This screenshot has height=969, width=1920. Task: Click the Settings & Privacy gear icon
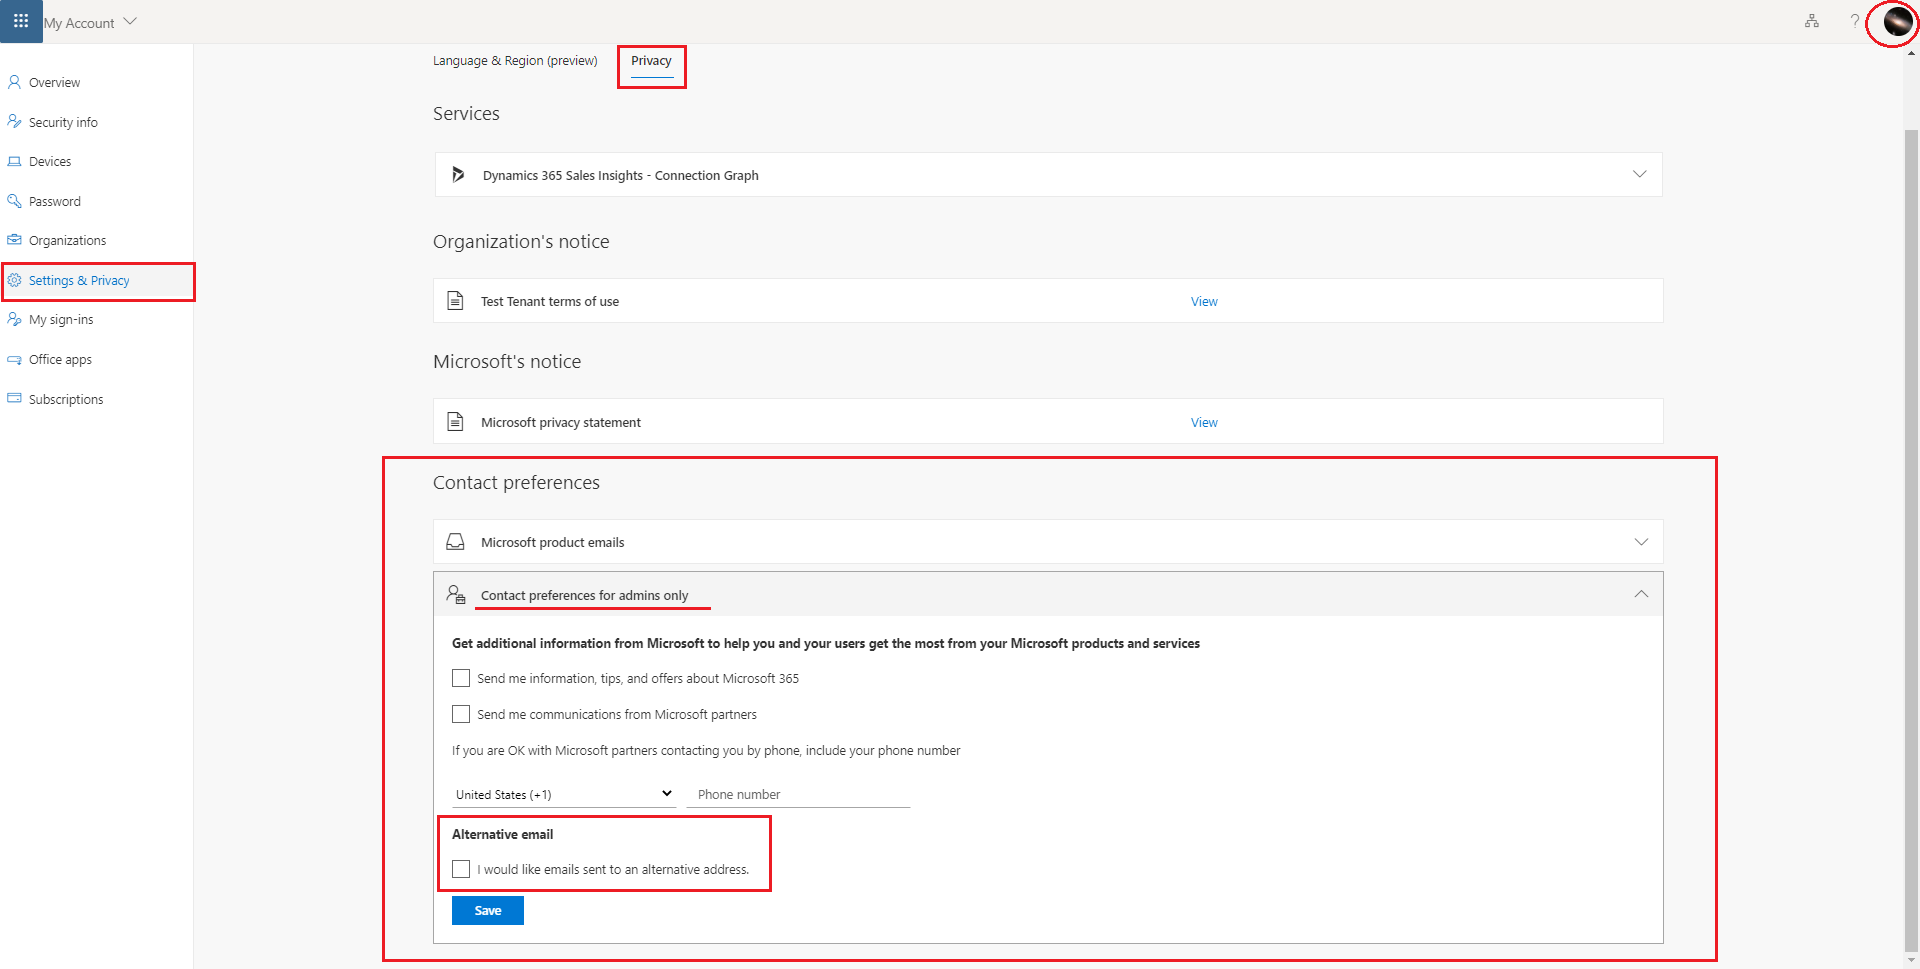[14, 280]
